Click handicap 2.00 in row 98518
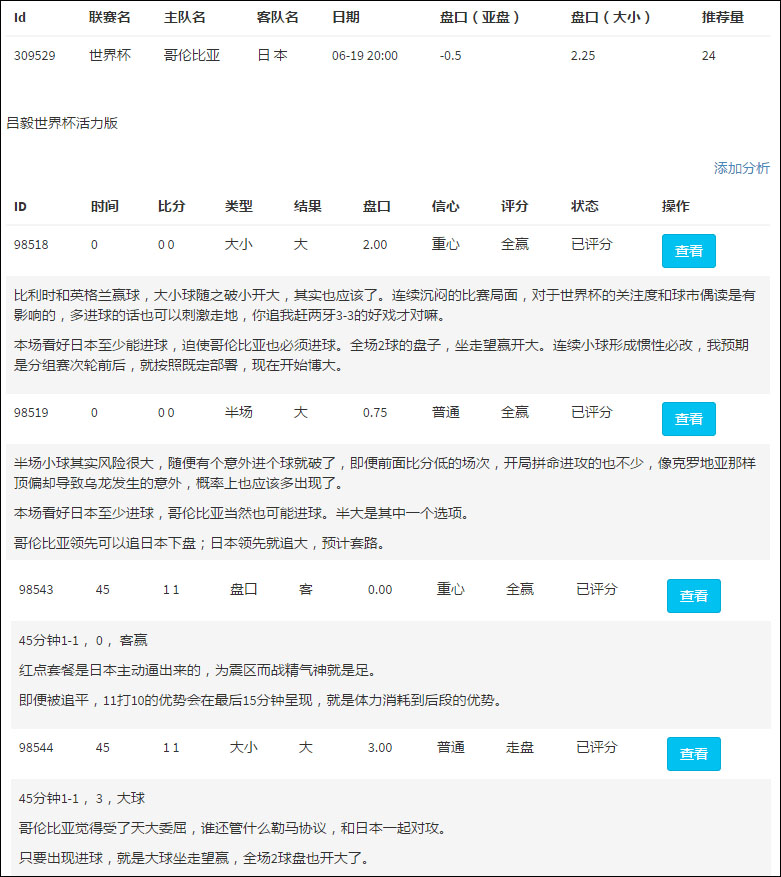 (375, 244)
